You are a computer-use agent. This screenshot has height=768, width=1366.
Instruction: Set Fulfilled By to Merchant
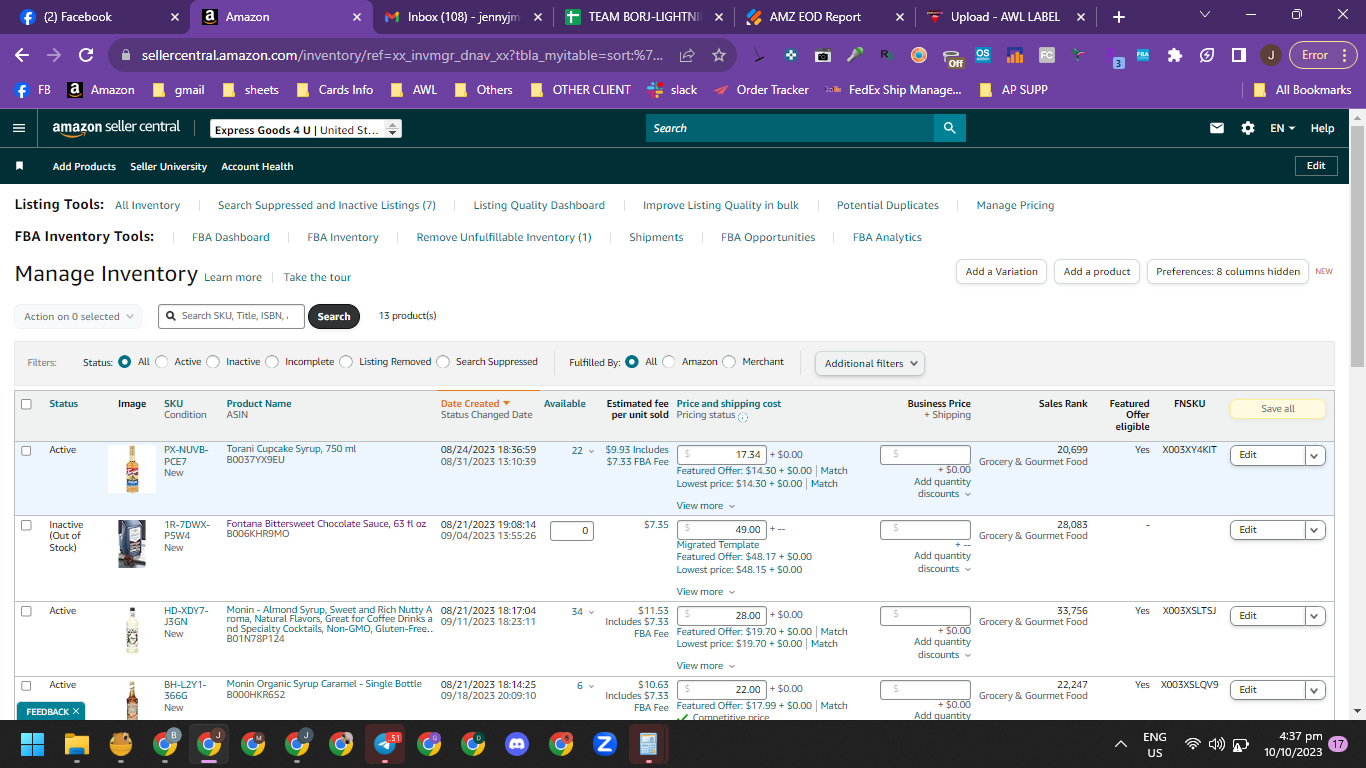coord(729,362)
